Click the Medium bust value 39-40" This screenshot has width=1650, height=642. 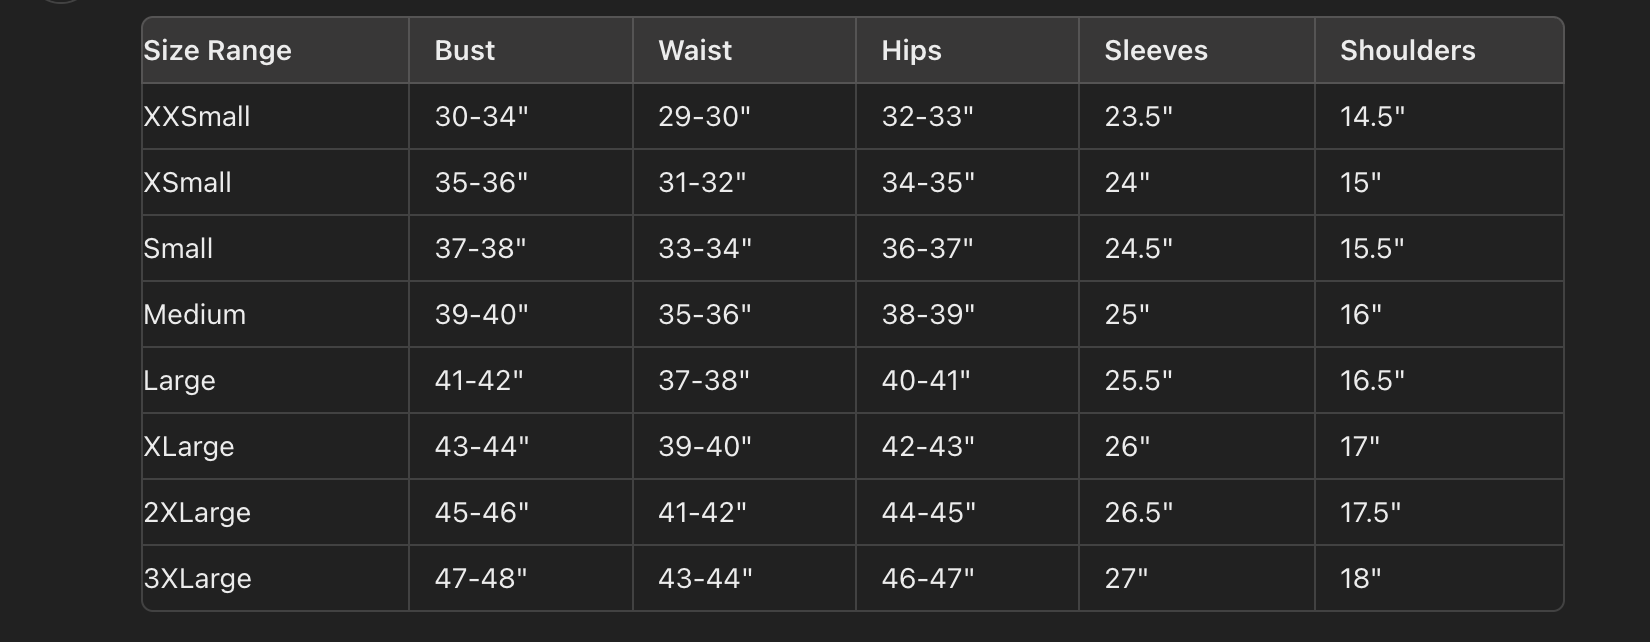(481, 315)
